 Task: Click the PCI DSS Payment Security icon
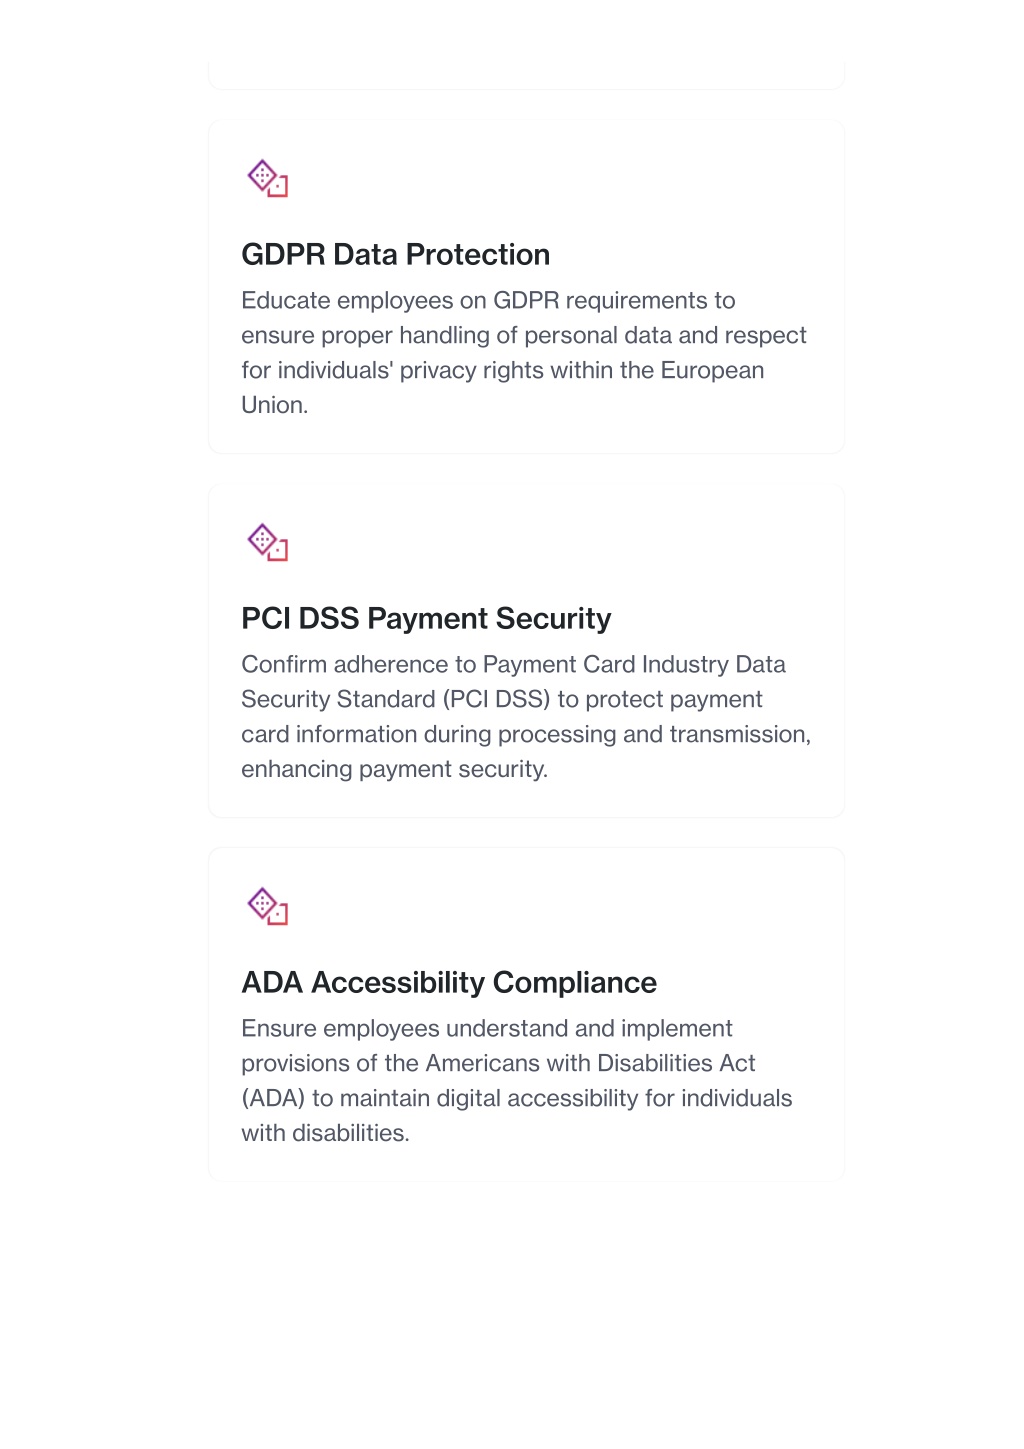click(x=268, y=542)
